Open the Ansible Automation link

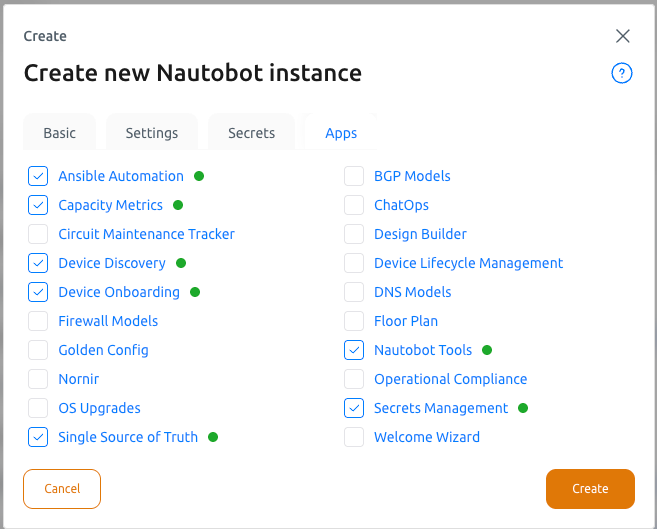click(x=121, y=176)
